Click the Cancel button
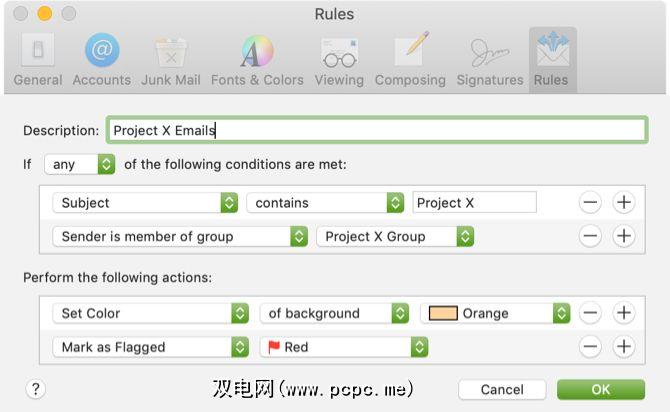 [x=502, y=389]
